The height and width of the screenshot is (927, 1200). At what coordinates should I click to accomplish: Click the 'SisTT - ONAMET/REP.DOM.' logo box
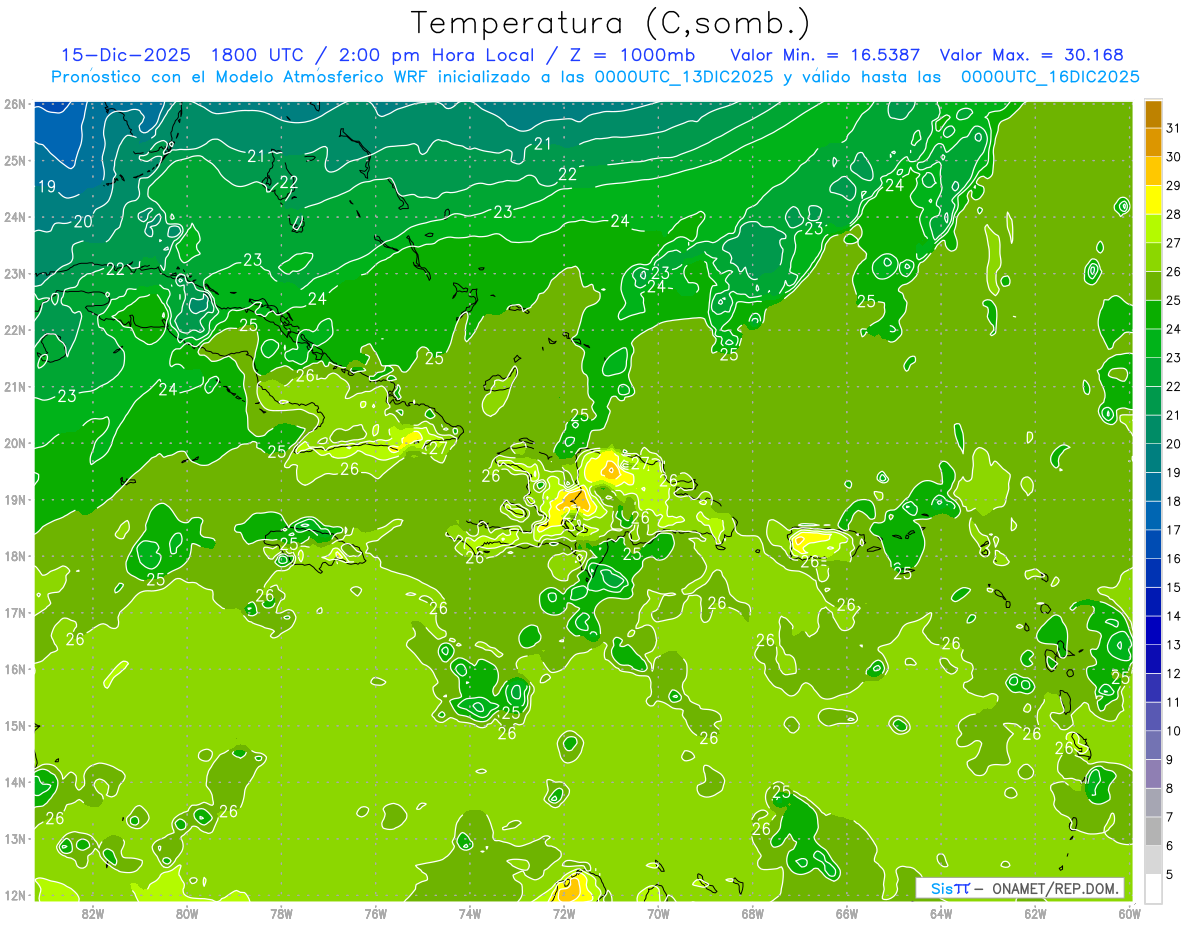[x=1020, y=888]
